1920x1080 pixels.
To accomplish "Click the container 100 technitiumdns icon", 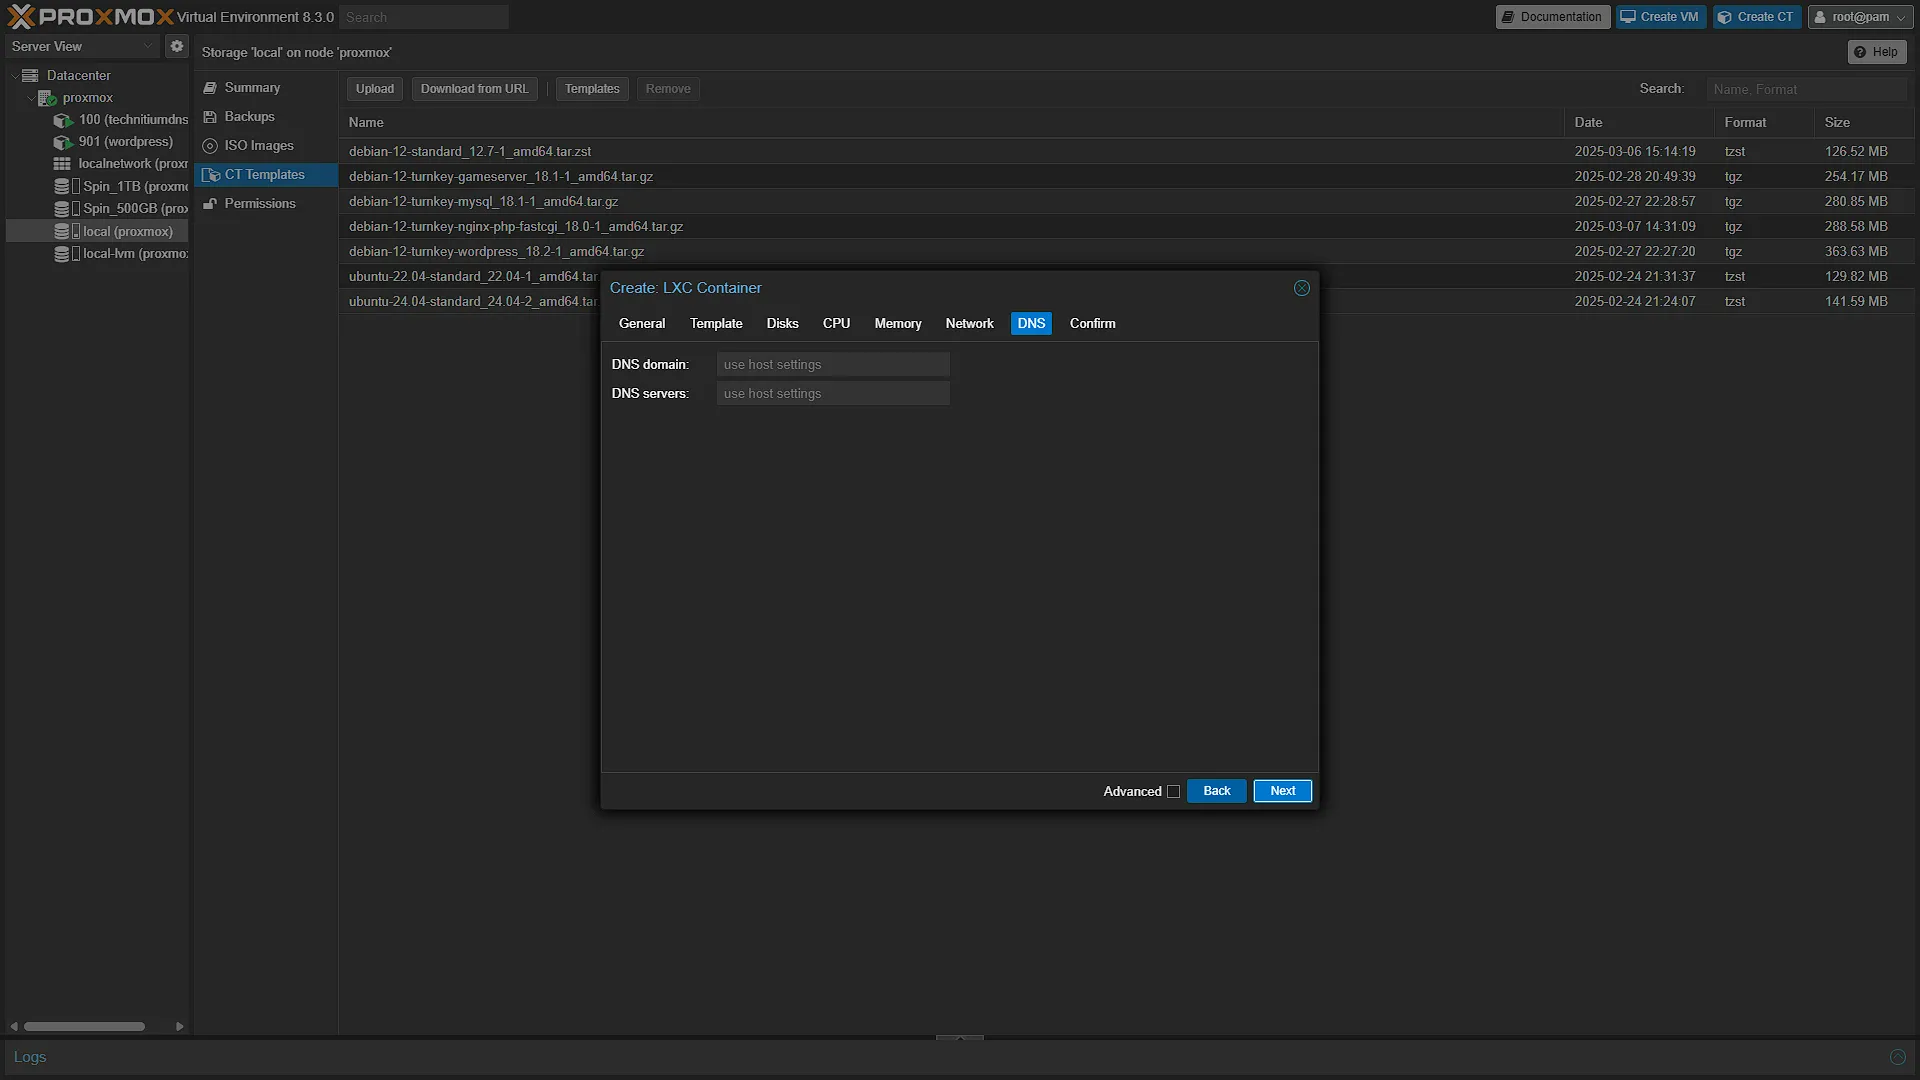I will click(x=63, y=120).
